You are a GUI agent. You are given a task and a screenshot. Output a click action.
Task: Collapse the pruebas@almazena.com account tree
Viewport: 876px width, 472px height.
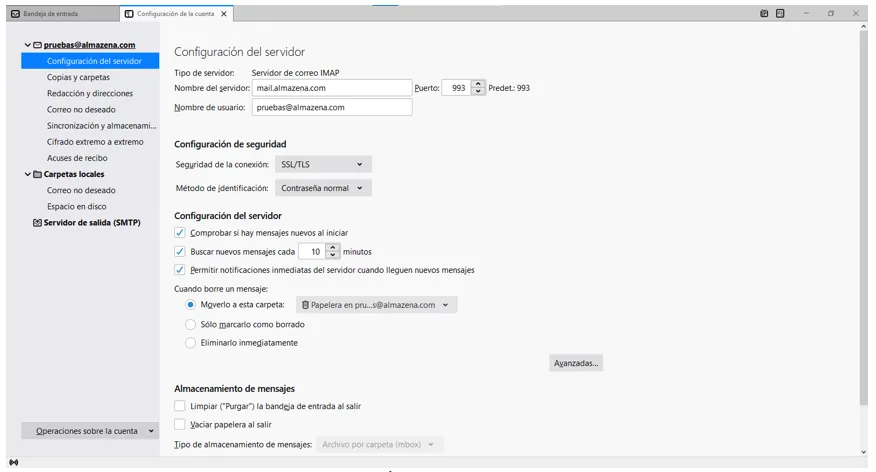[x=27, y=45]
